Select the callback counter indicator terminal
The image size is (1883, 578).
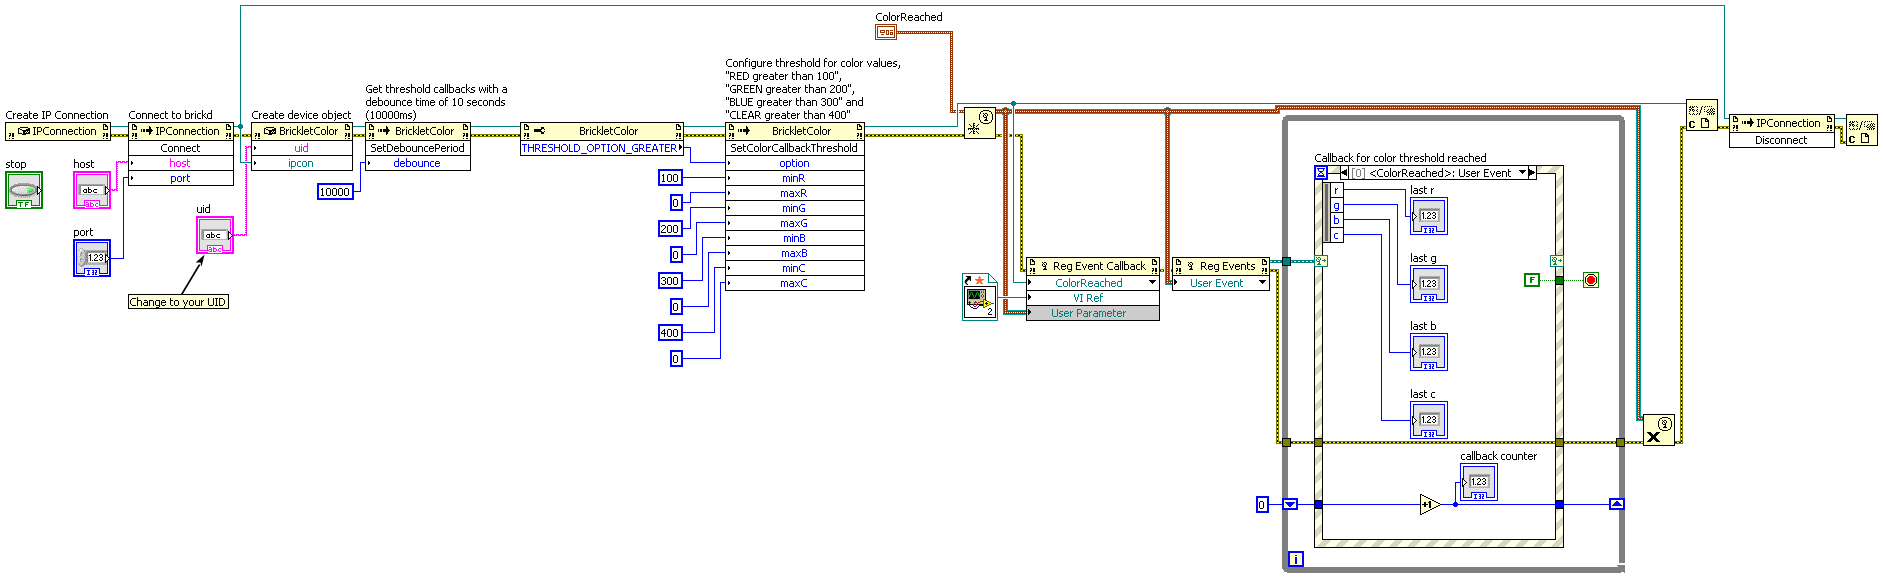[x=1479, y=482]
